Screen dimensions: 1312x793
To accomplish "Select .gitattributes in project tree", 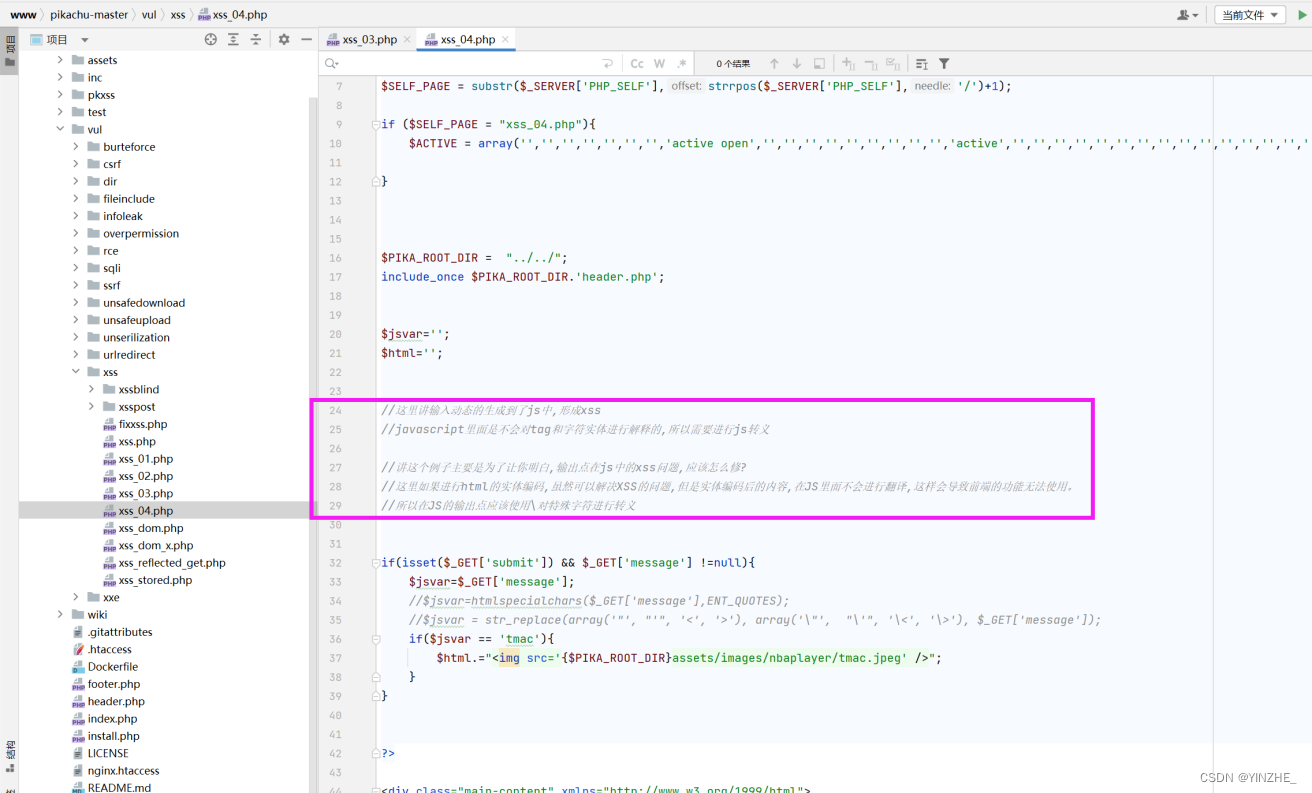I will click(x=120, y=632).
